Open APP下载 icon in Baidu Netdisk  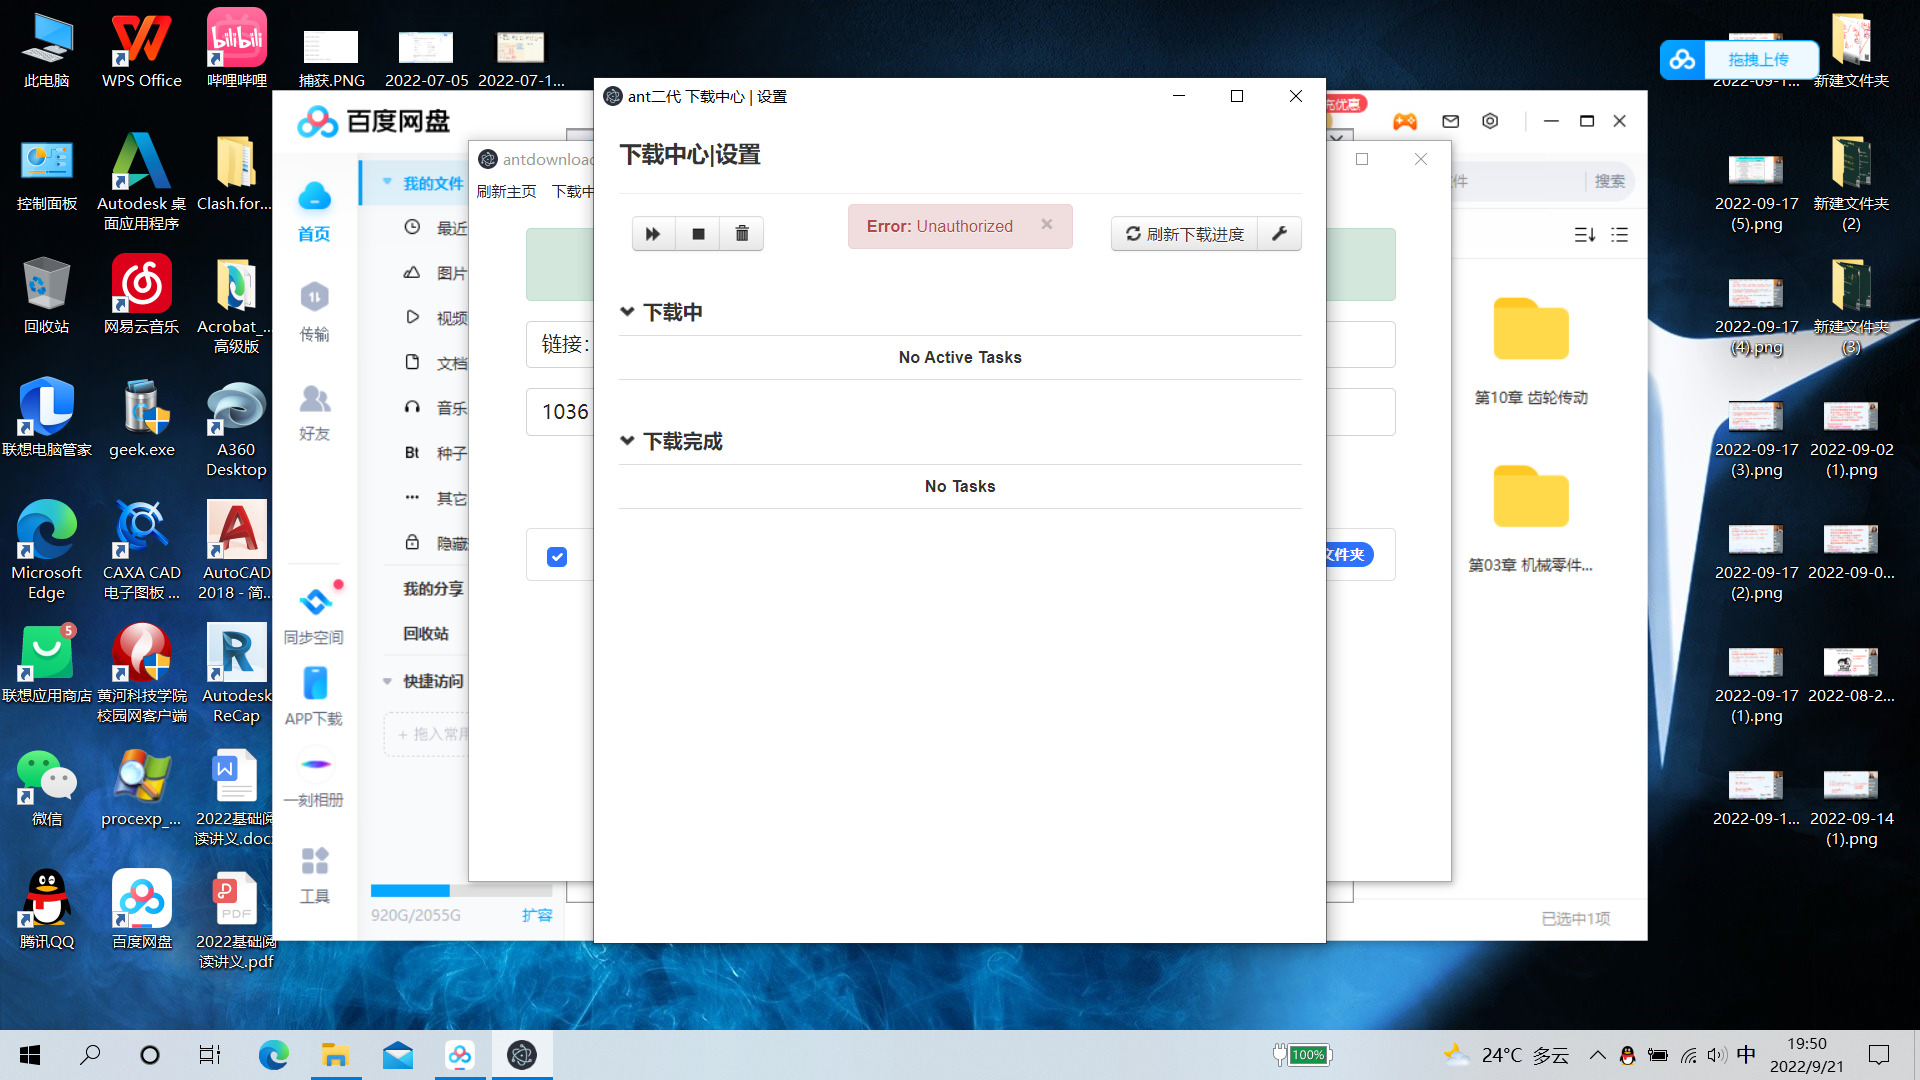[x=314, y=696]
